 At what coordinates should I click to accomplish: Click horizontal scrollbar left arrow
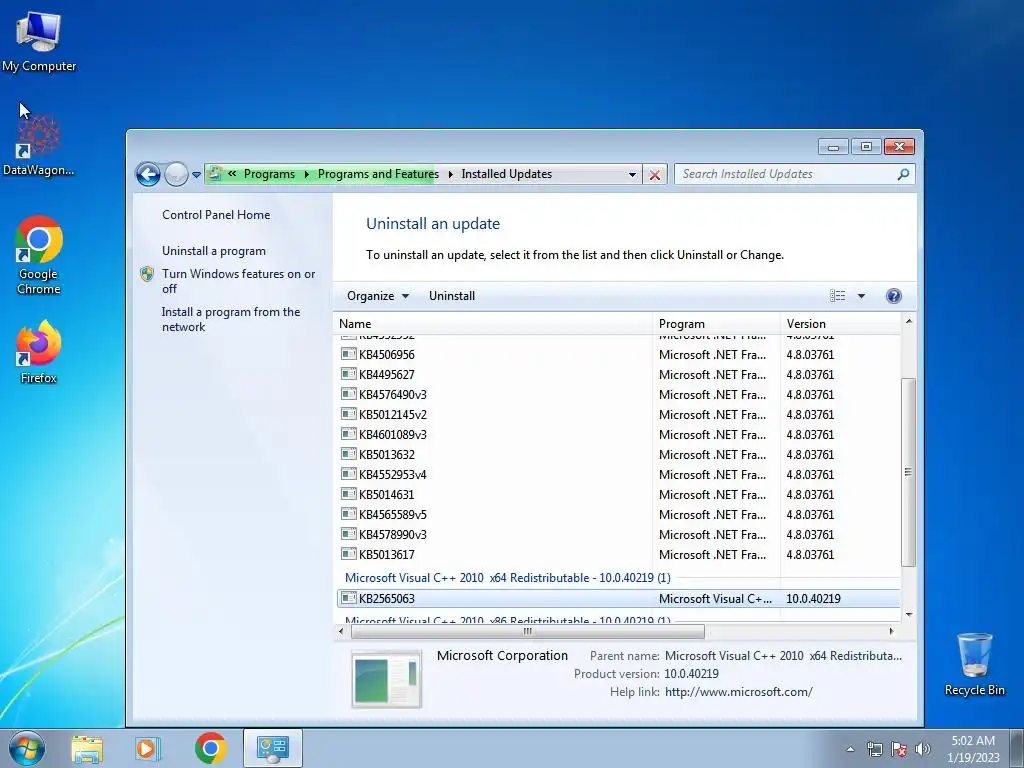342,632
